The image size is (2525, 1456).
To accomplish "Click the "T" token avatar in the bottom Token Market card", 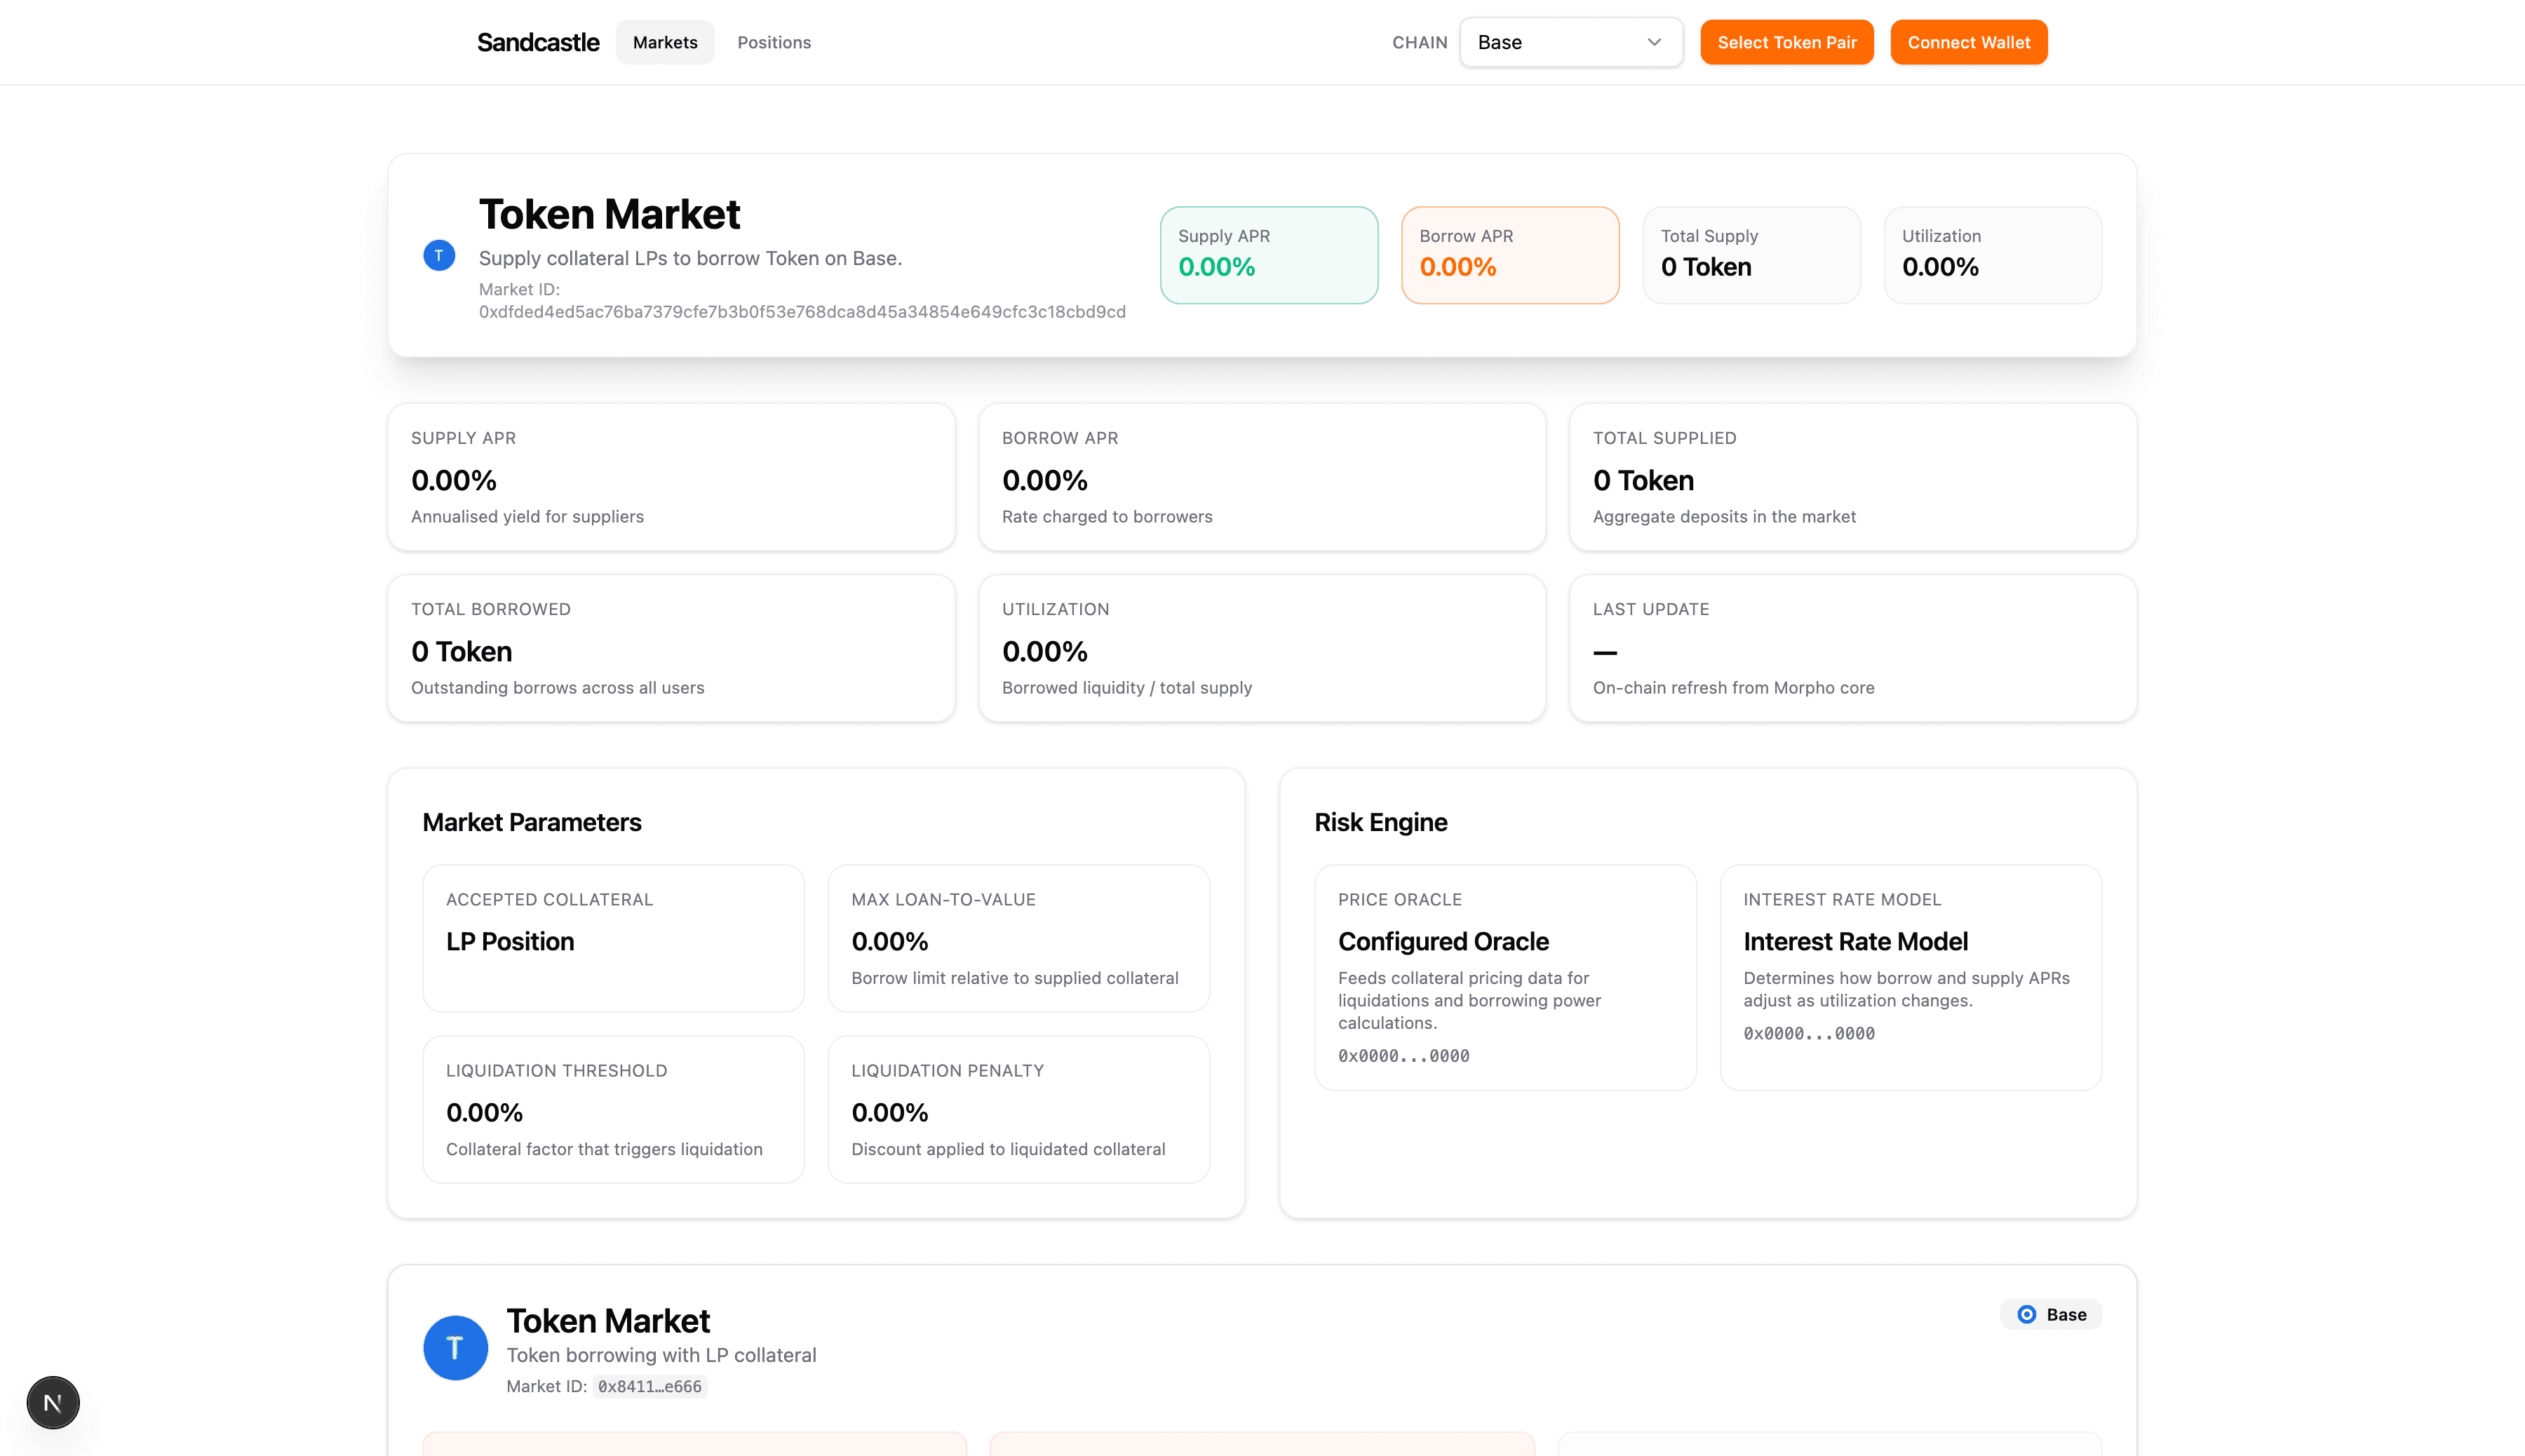I will point(455,1347).
